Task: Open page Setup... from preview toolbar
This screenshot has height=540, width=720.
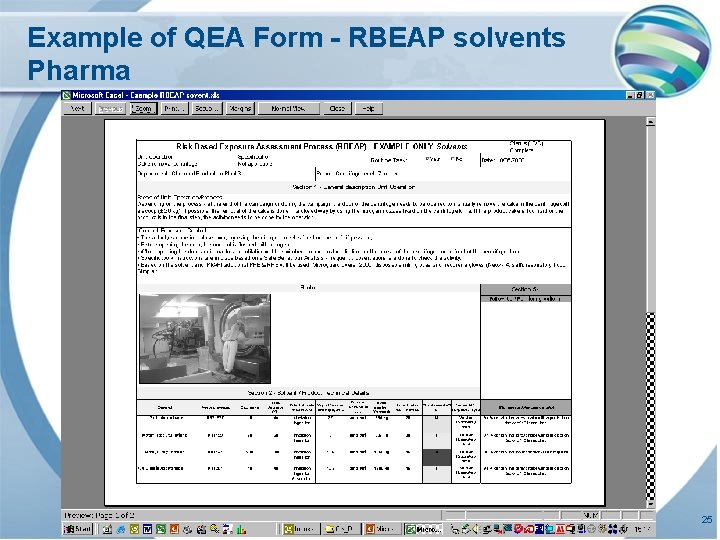Action: (207, 109)
